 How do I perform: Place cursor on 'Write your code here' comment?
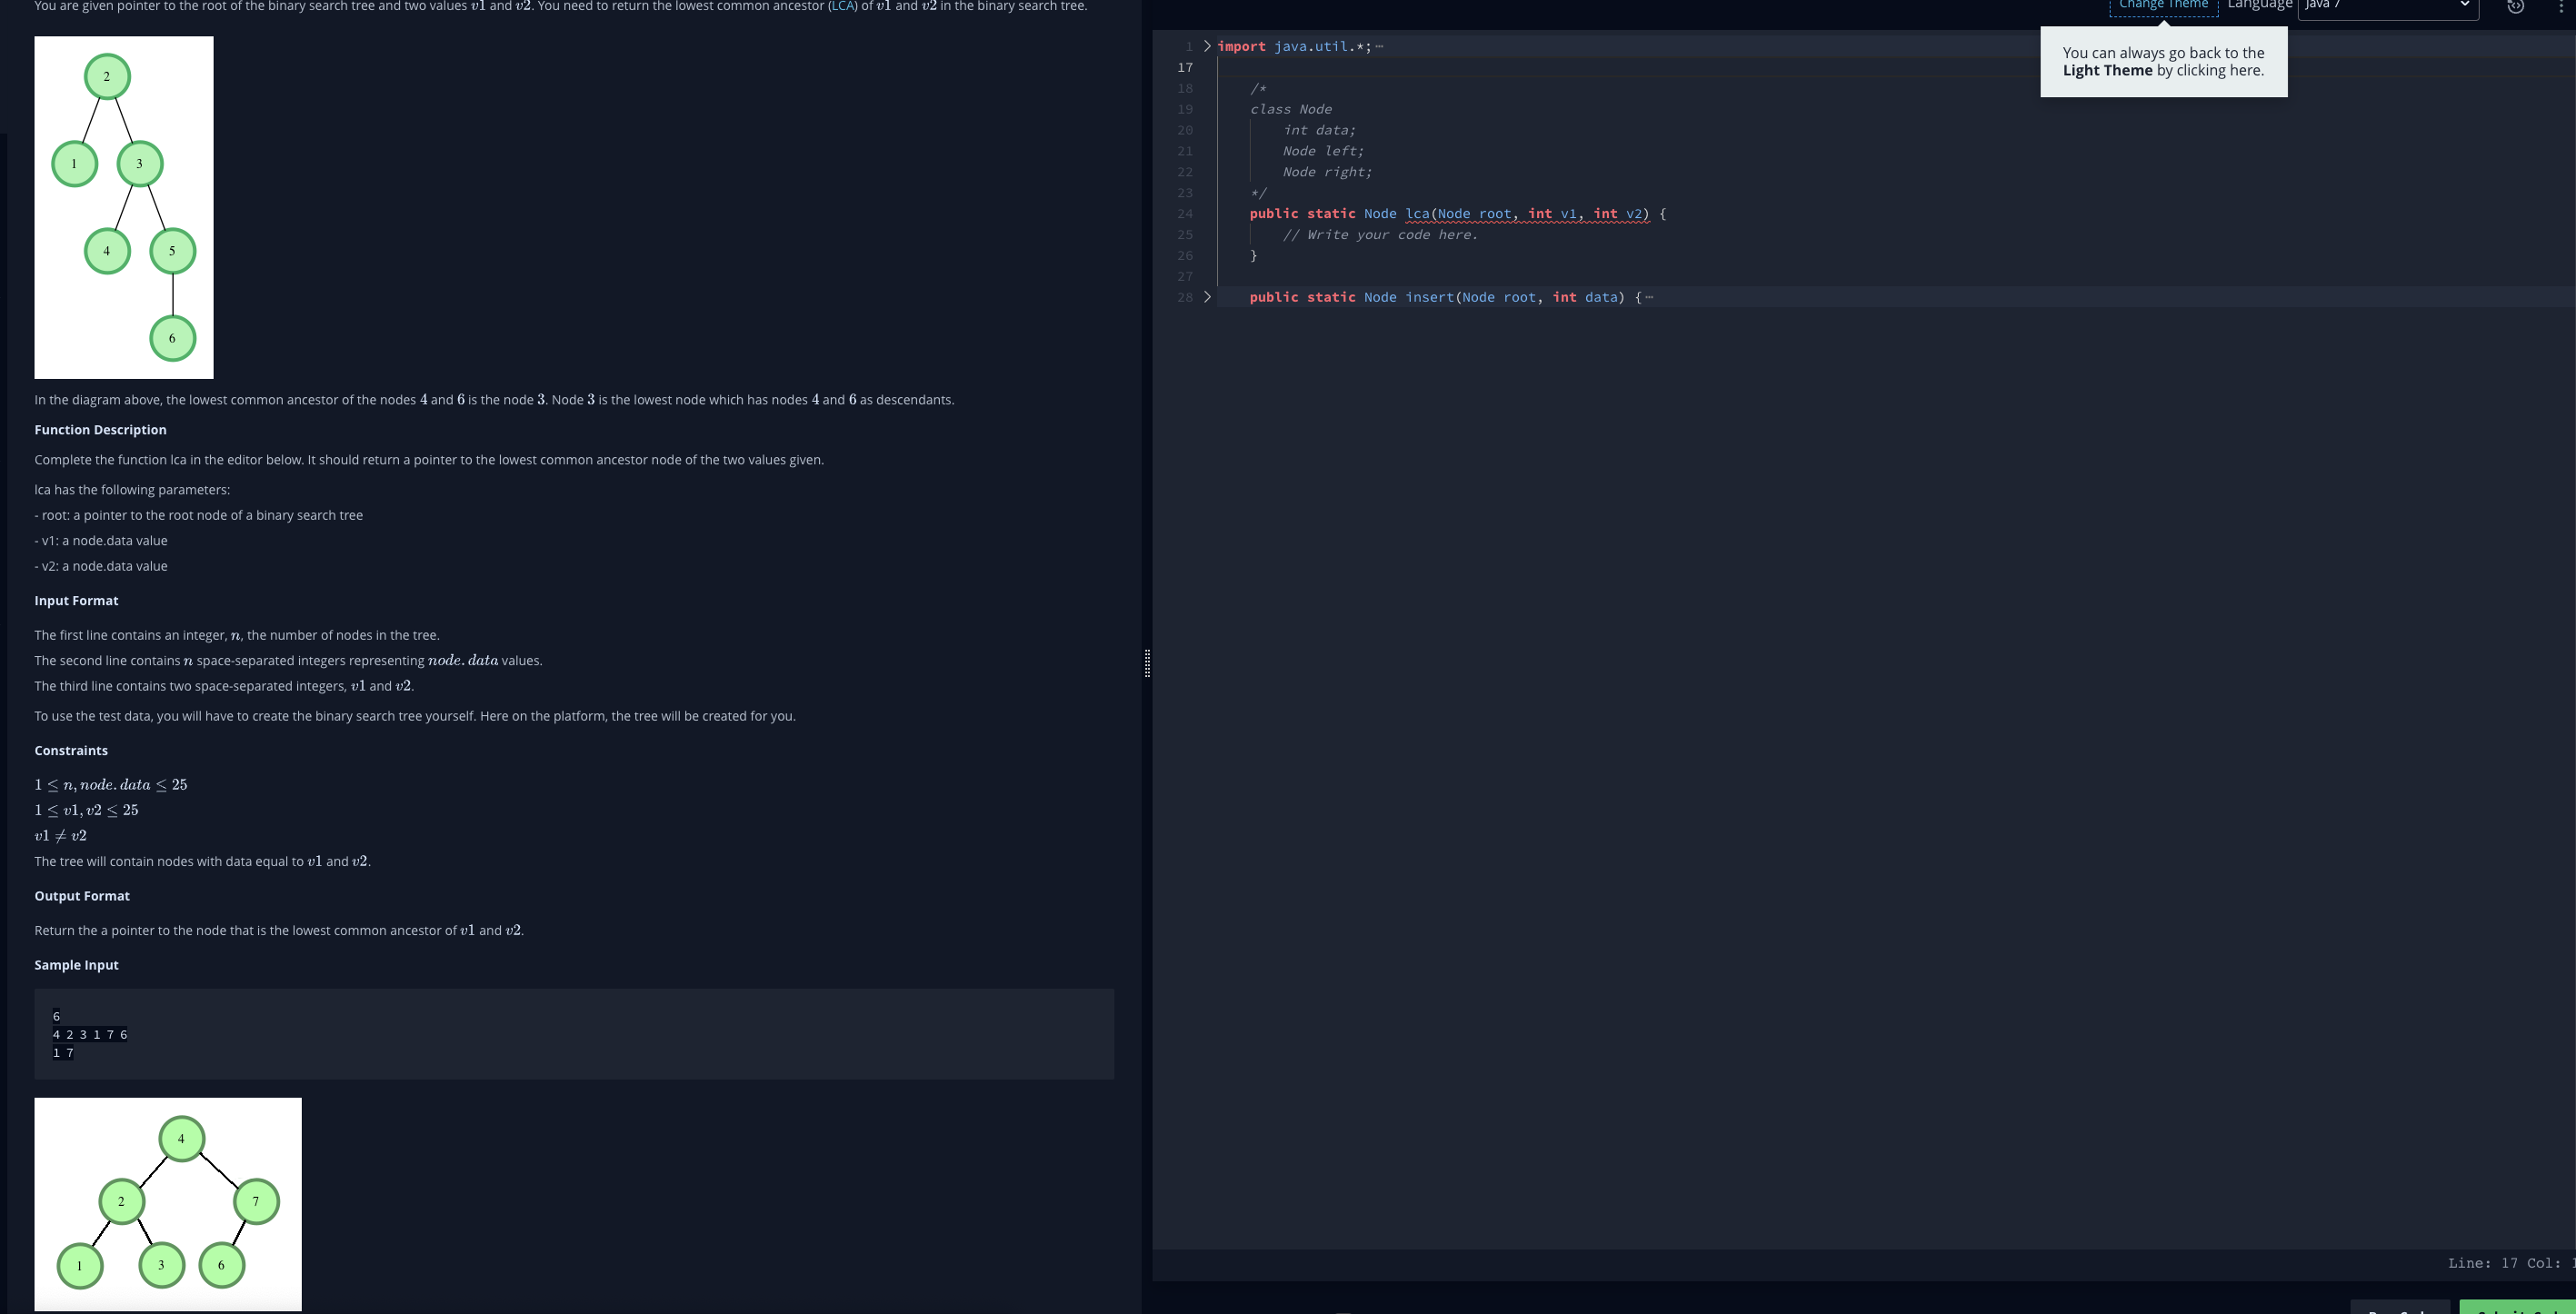[1380, 235]
